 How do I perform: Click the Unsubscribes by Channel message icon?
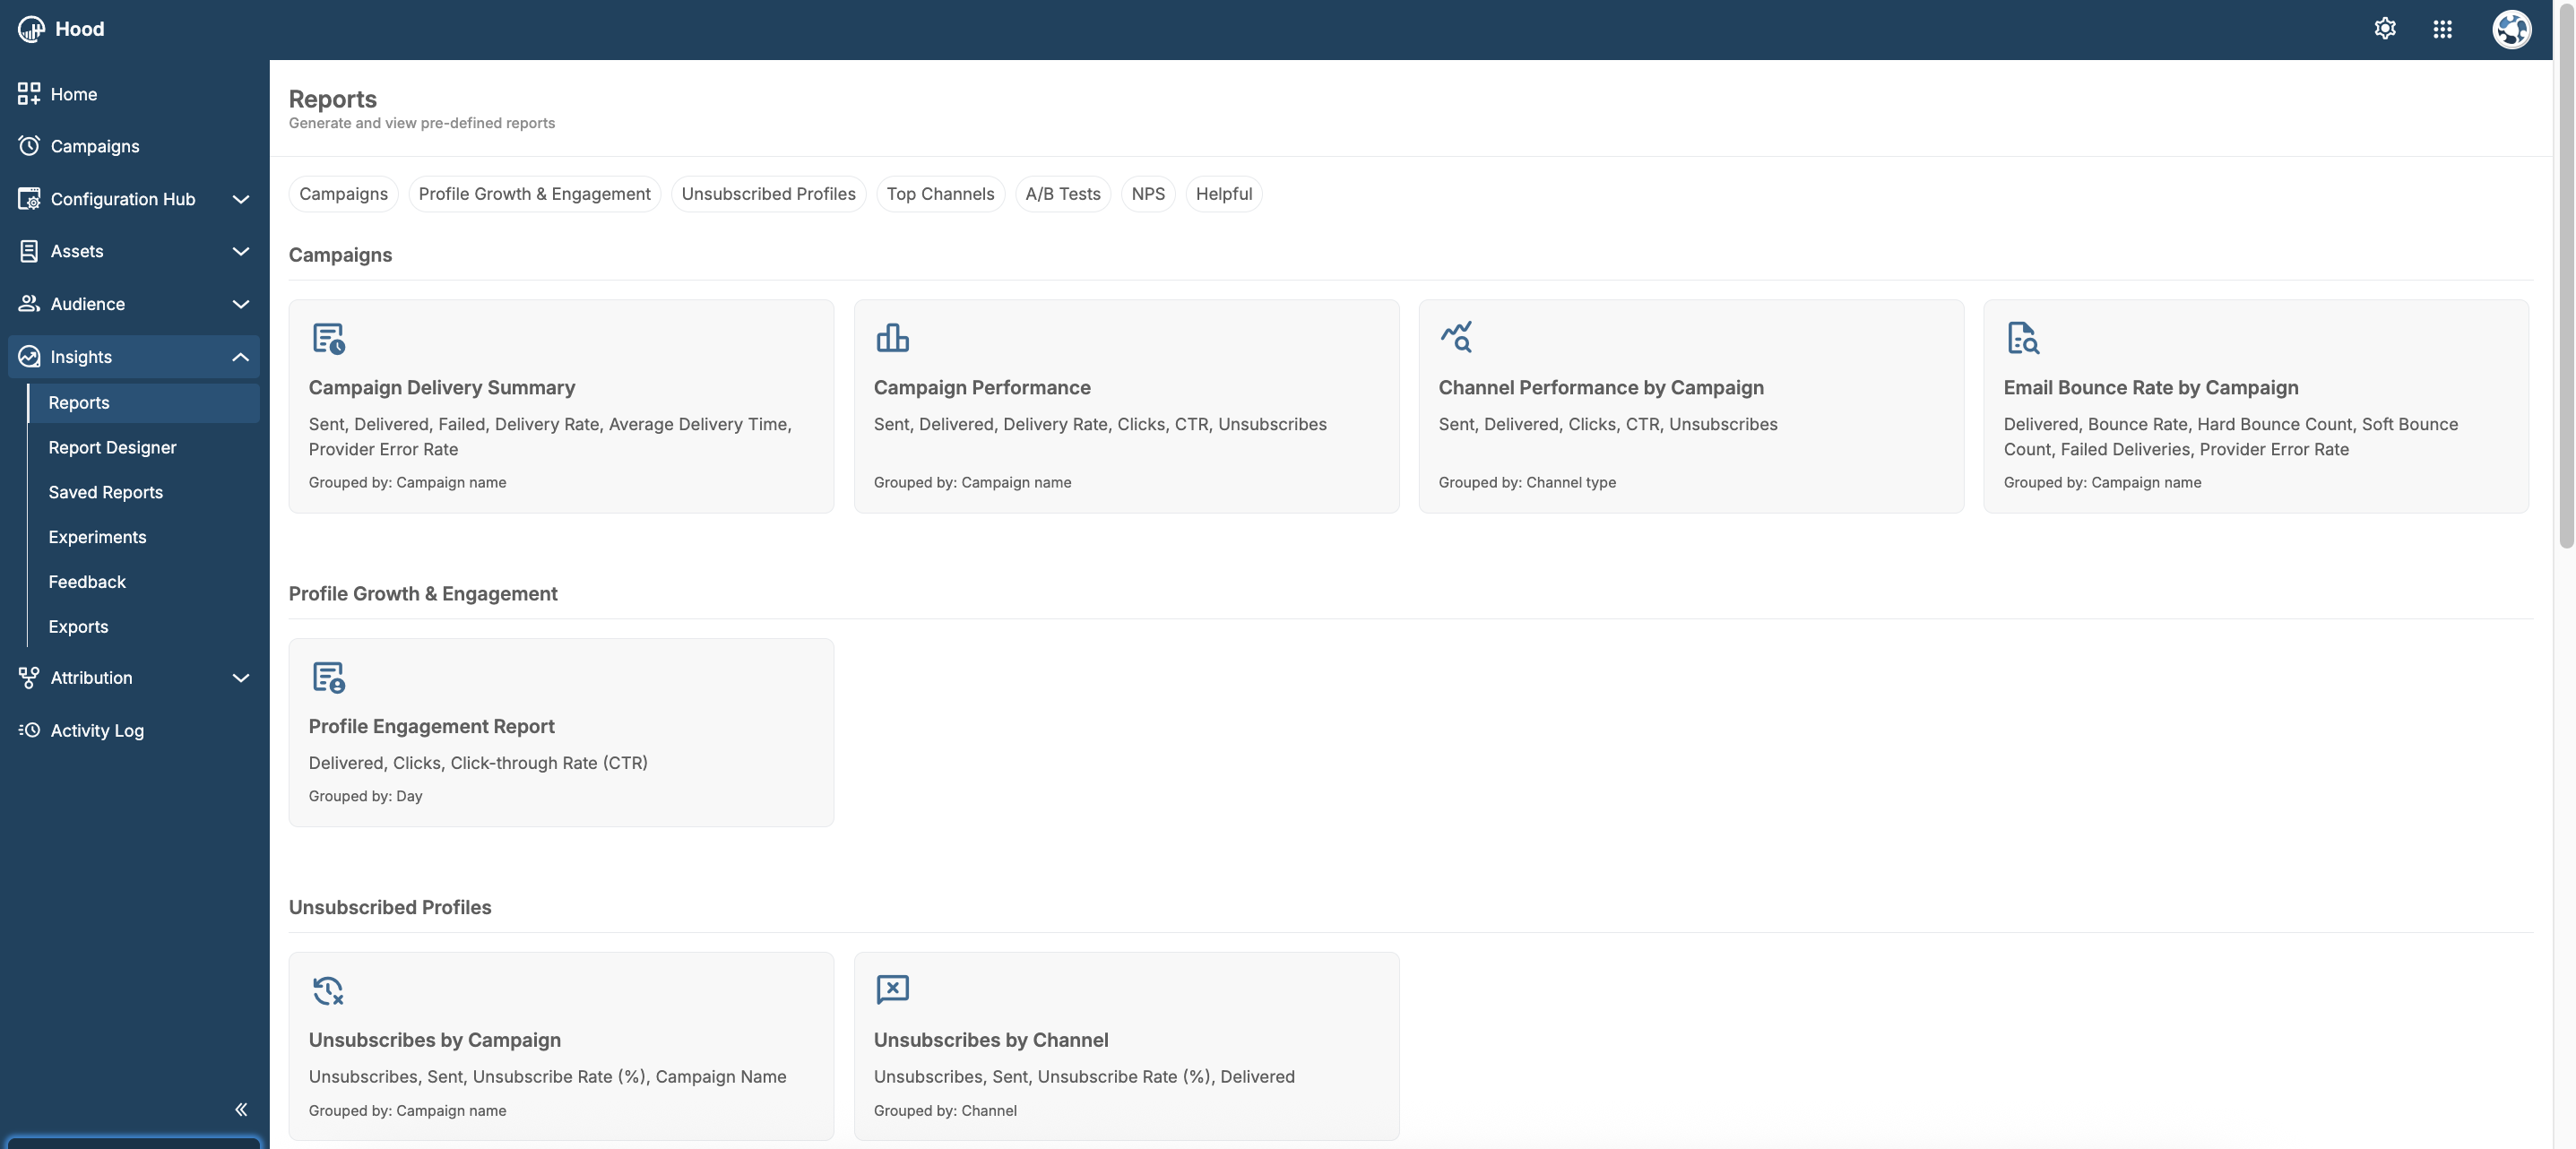coord(892,989)
